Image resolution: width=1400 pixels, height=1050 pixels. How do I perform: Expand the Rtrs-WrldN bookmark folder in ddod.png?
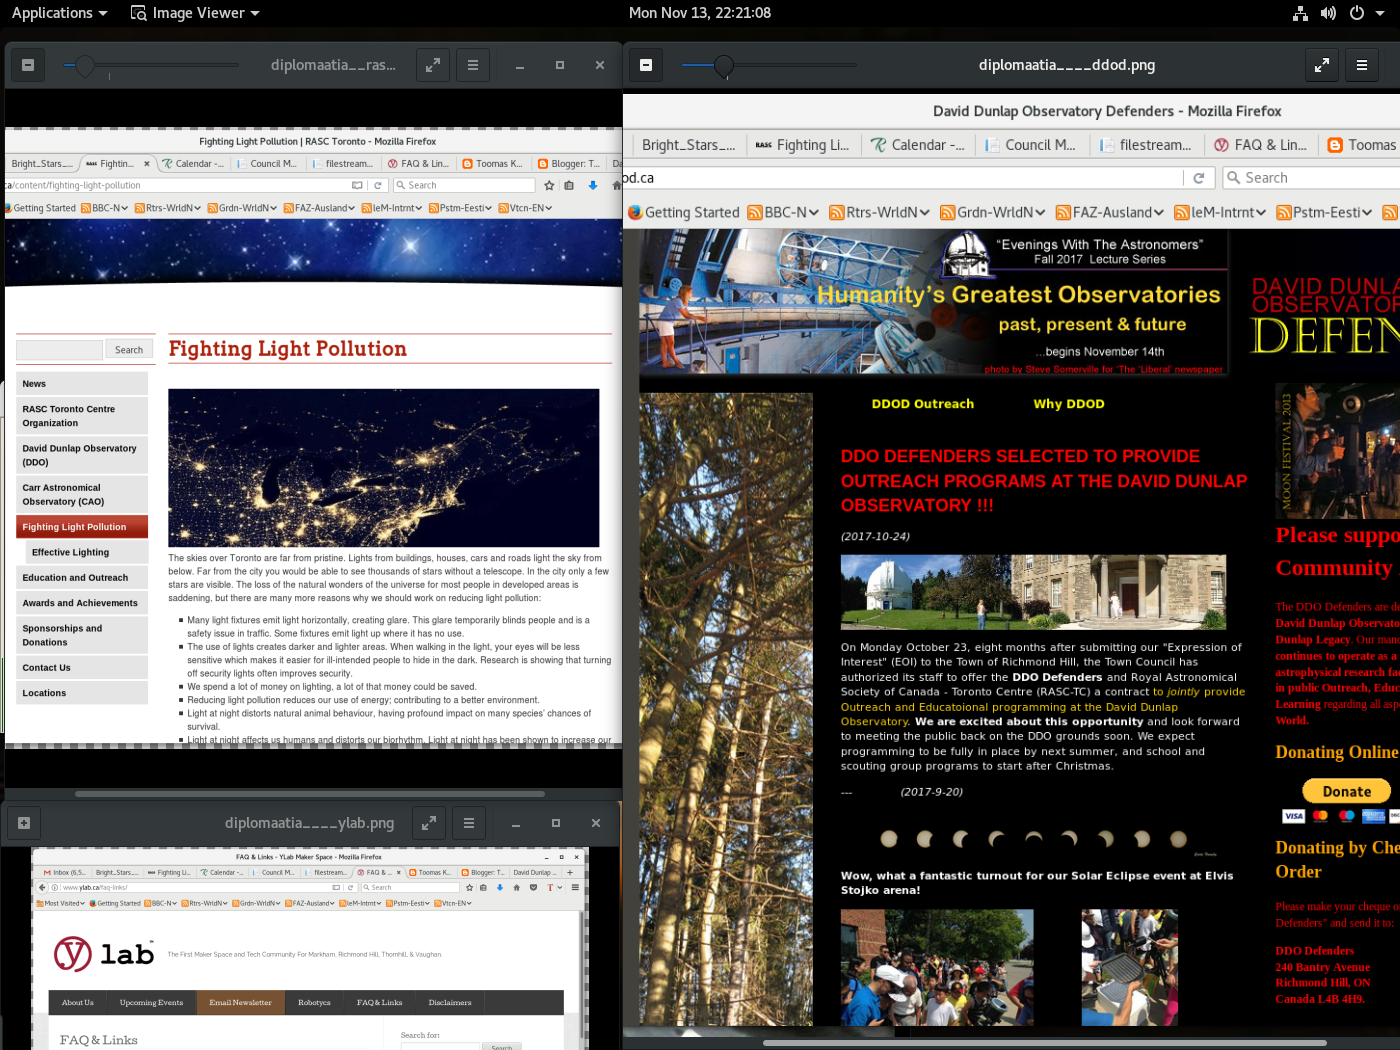coord(880,212)
